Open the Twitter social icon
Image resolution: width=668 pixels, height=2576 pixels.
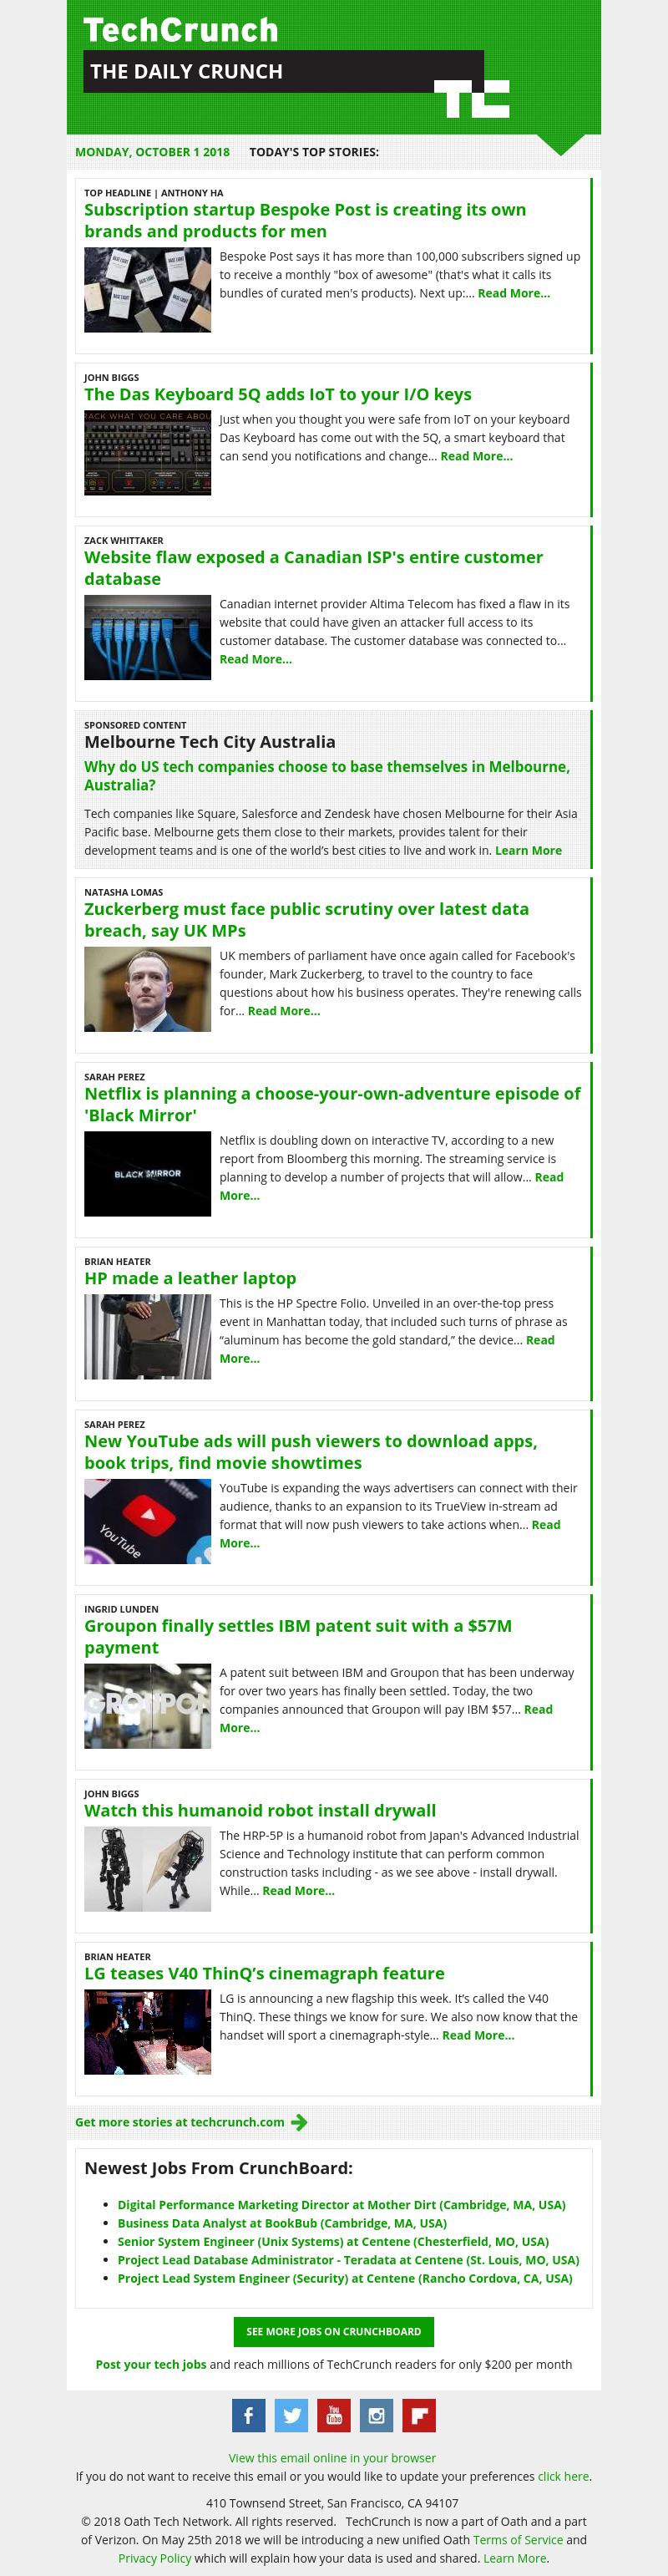coord(291,2415)
